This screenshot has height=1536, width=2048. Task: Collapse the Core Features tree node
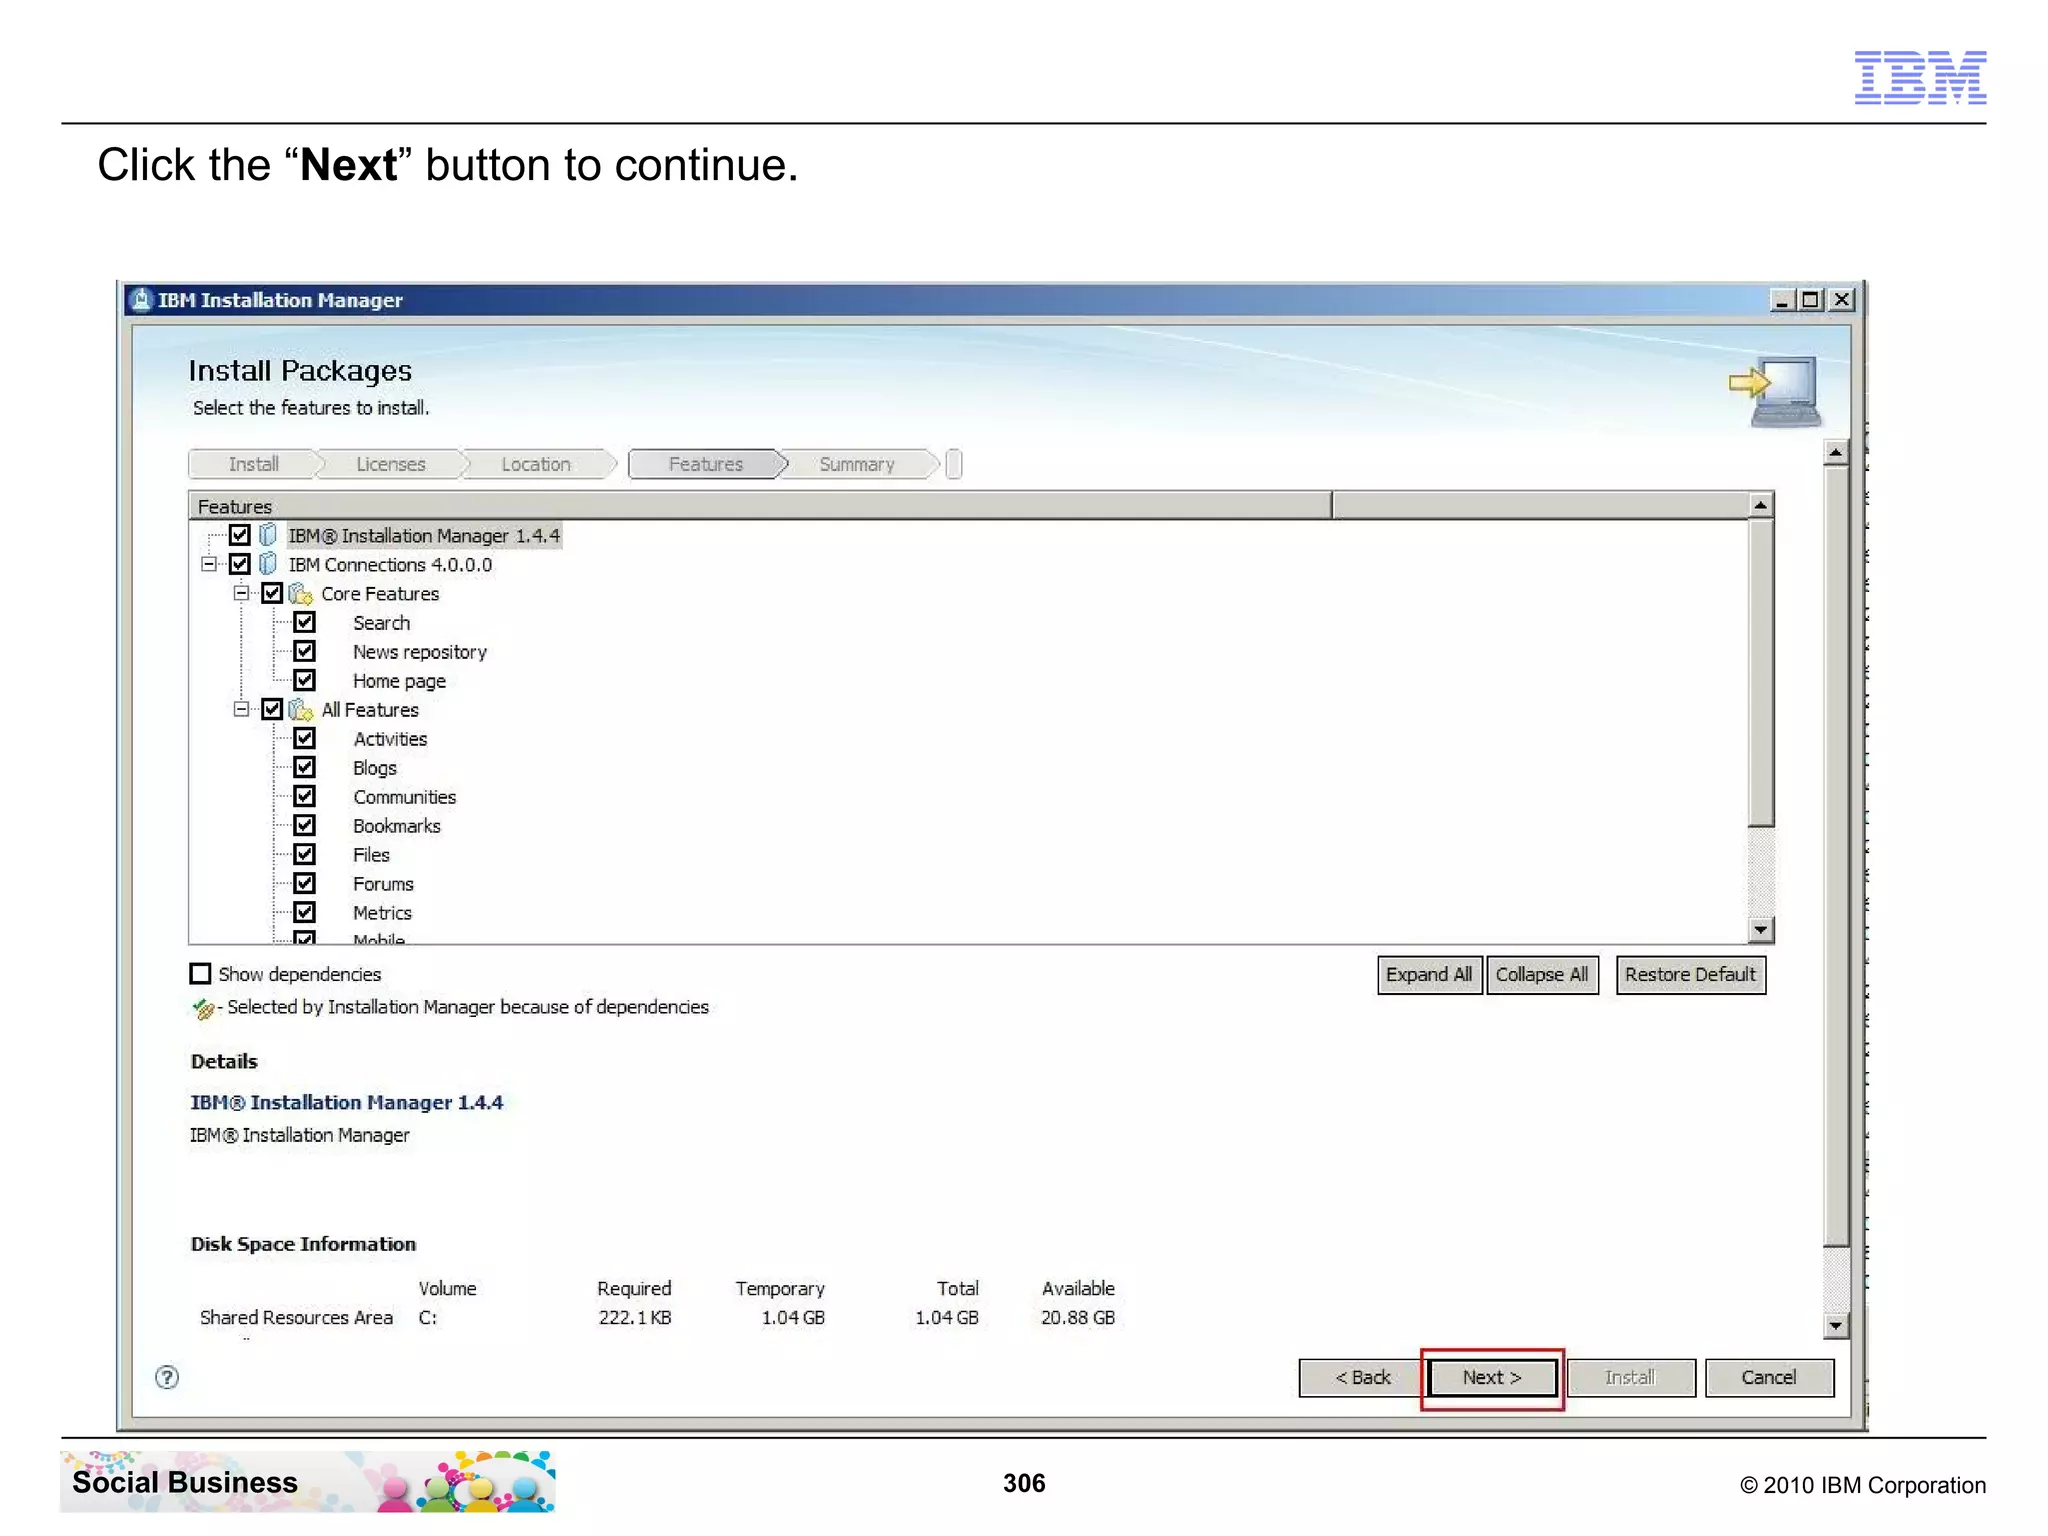[241, 593]
